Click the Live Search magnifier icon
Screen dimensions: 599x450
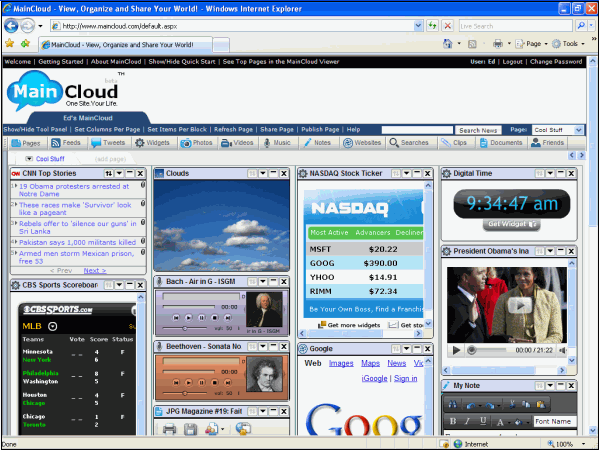(581, 26)
